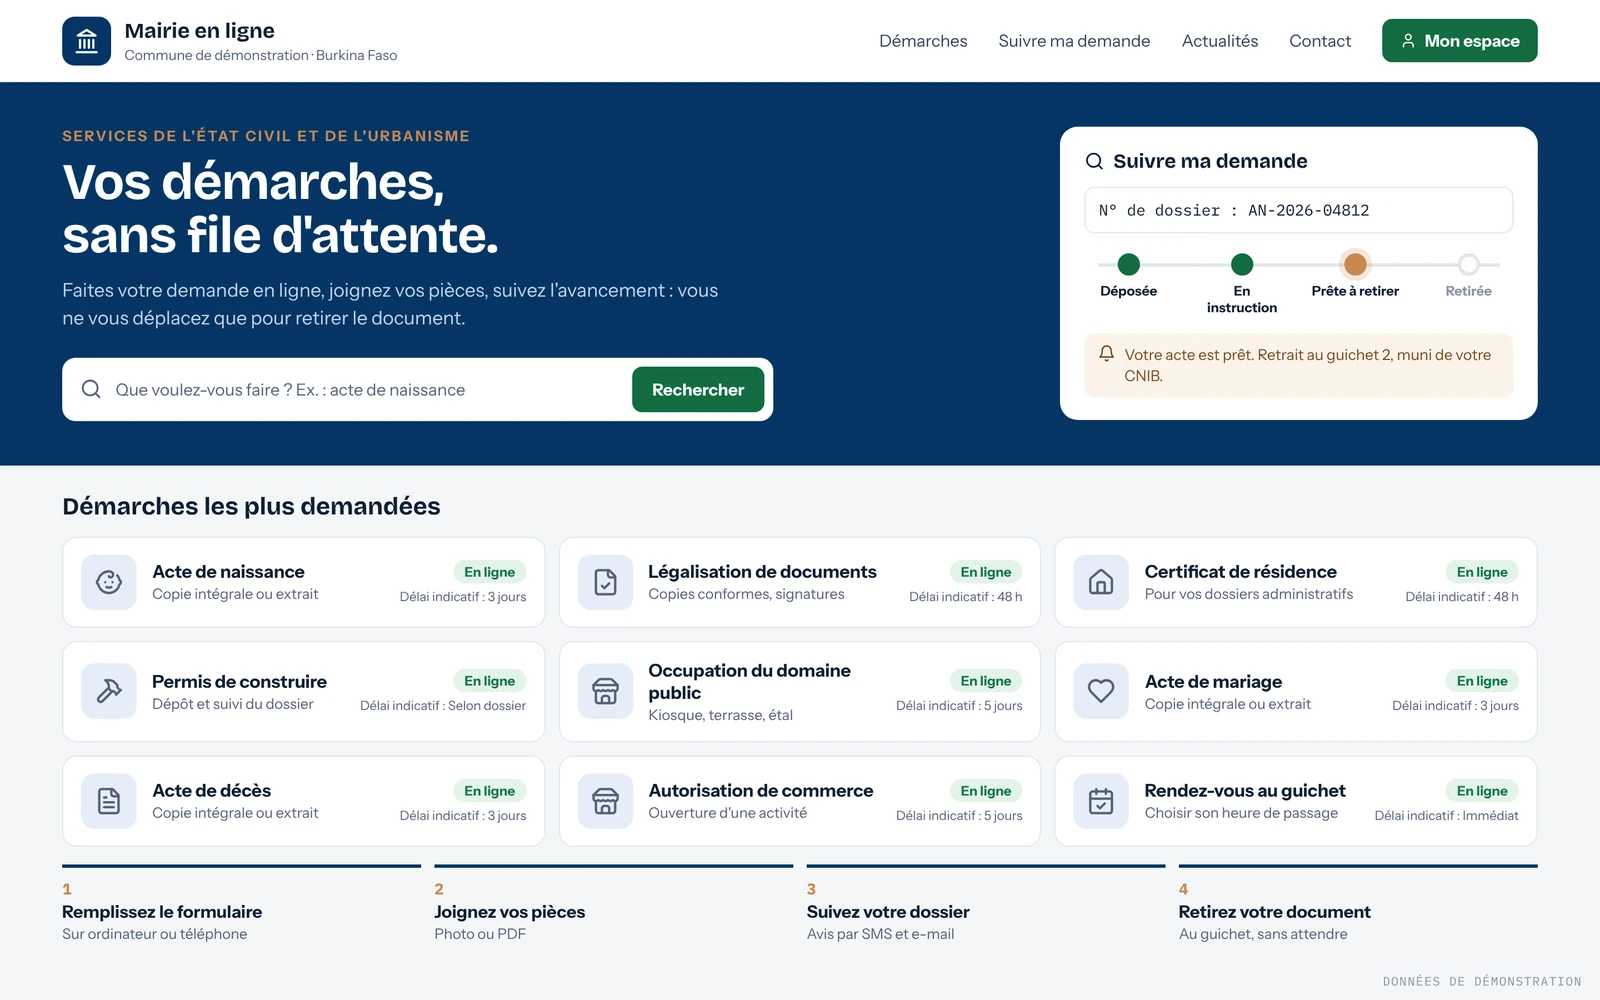
Task: Click the "Joignez vos pièces" step
Action: 510,912
